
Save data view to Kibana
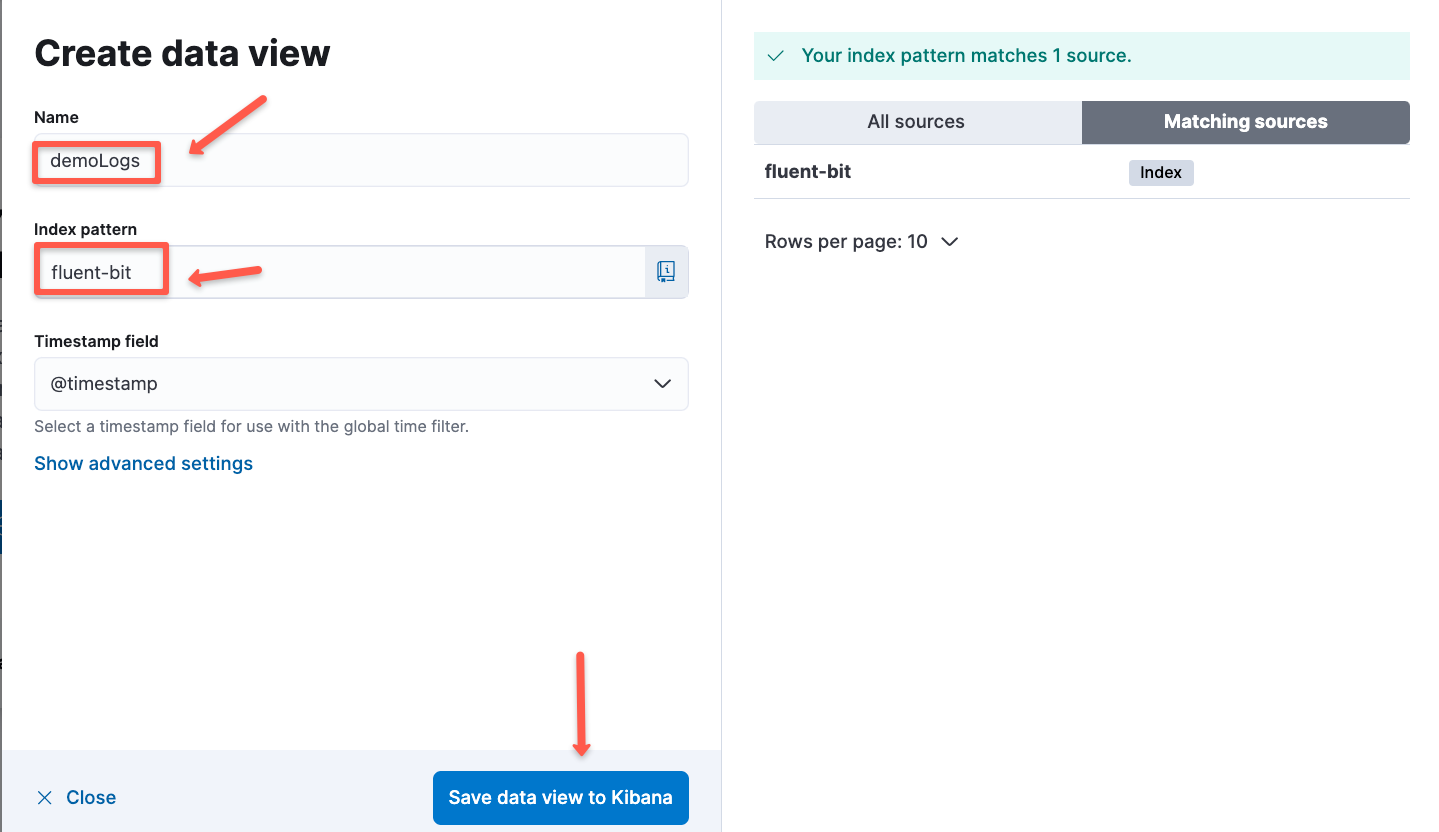pyautogui.click(x=560, y=797)
